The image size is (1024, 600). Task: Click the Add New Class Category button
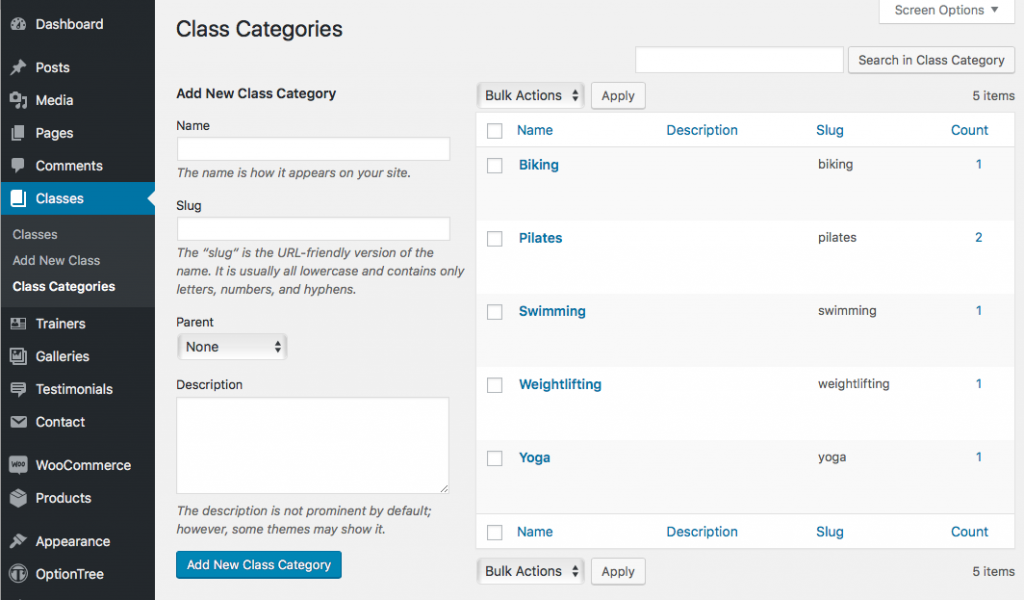click(258, 564)
